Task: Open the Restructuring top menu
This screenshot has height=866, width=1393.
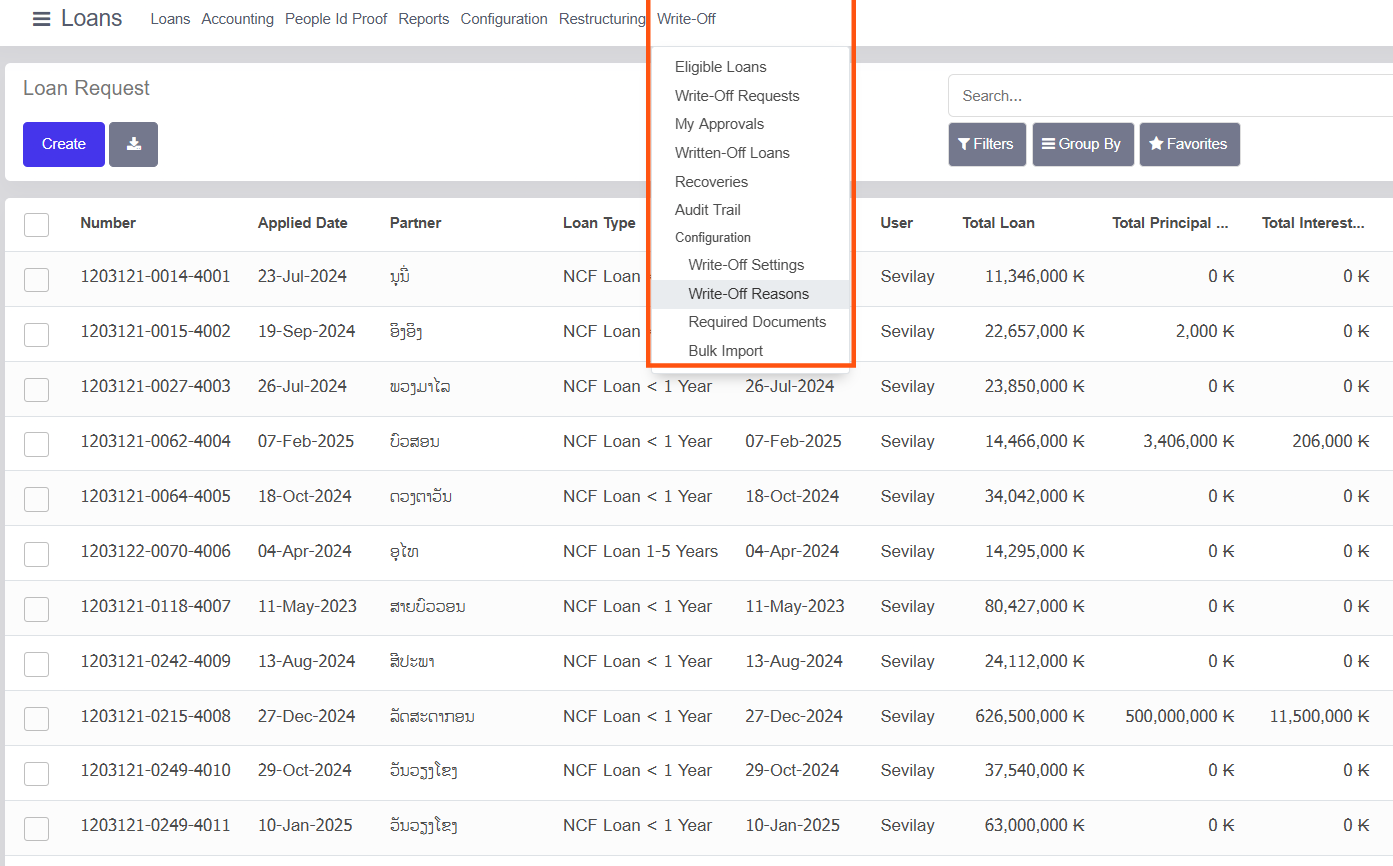Action: point(602,19)
